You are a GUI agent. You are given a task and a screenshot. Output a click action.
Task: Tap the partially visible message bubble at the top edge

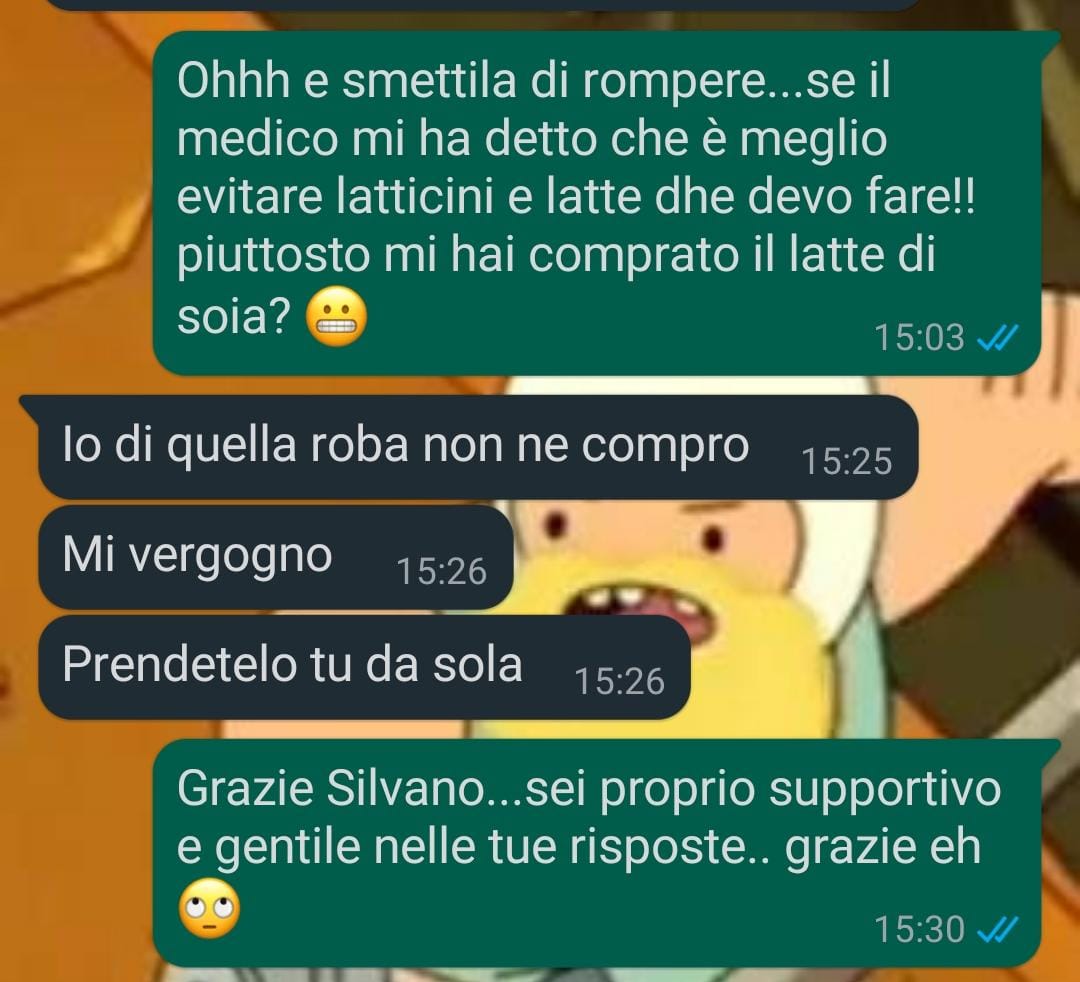(482, 4)
